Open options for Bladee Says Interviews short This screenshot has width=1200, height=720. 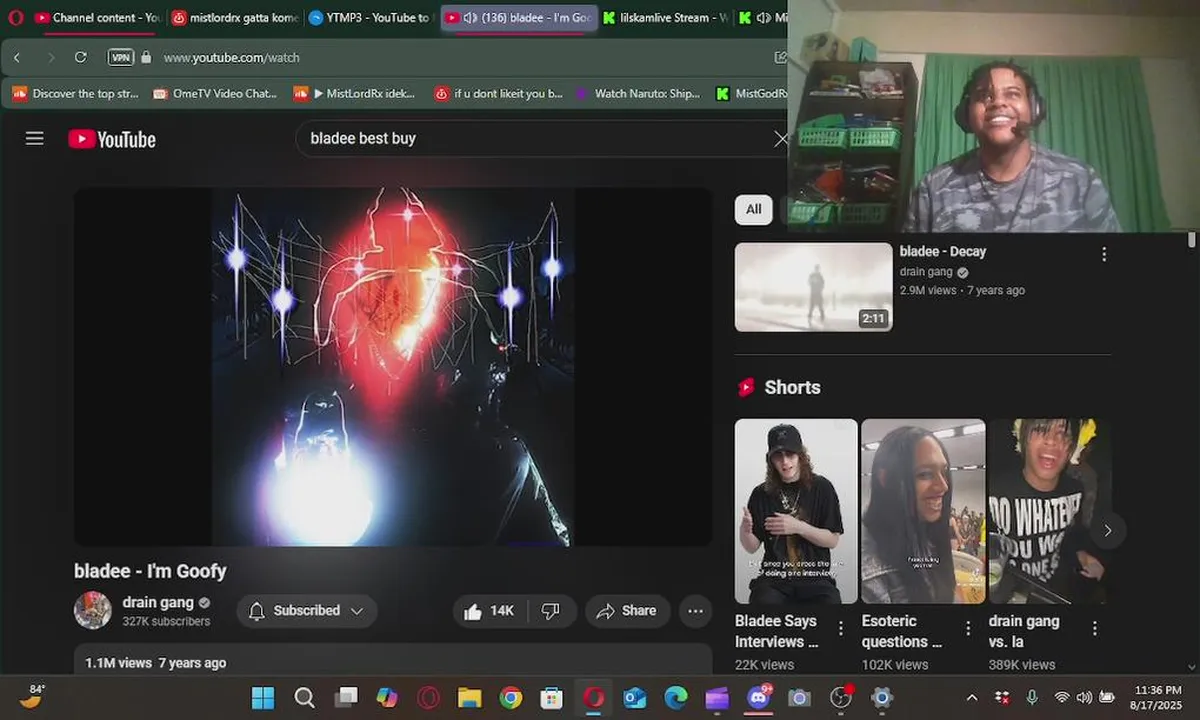click(x=841, y=629)
